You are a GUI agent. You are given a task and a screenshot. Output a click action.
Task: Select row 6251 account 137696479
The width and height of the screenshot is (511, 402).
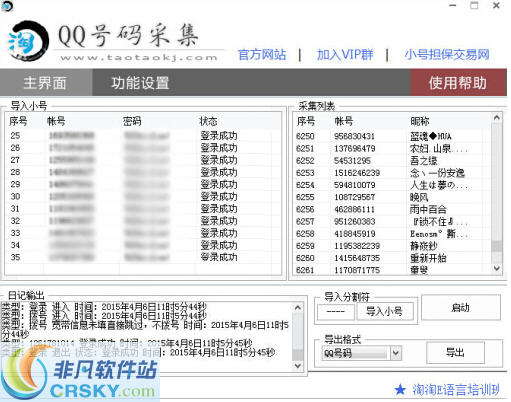(392, 148)
